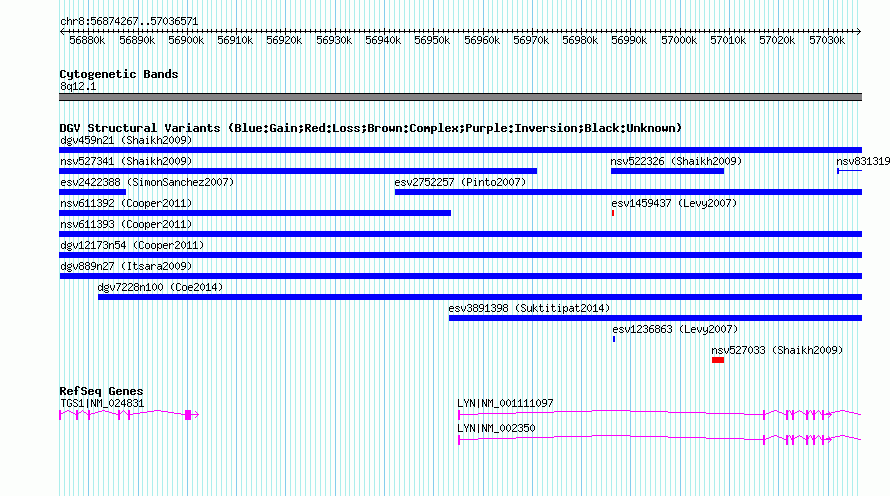The width and height of the screenshot is (890, 496).
Task: Click the nsv522326 blue gain bar
Action: pos(668,171)
